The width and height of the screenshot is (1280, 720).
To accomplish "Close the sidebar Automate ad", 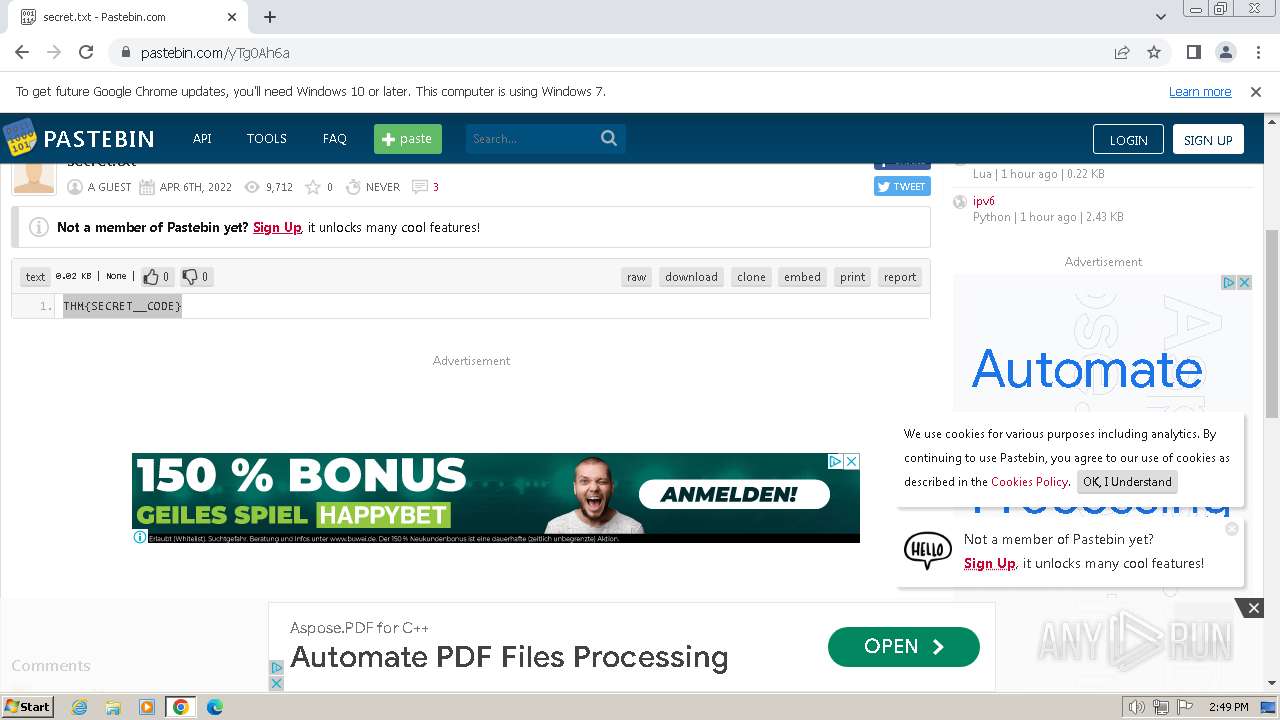I will [1245, 283].
